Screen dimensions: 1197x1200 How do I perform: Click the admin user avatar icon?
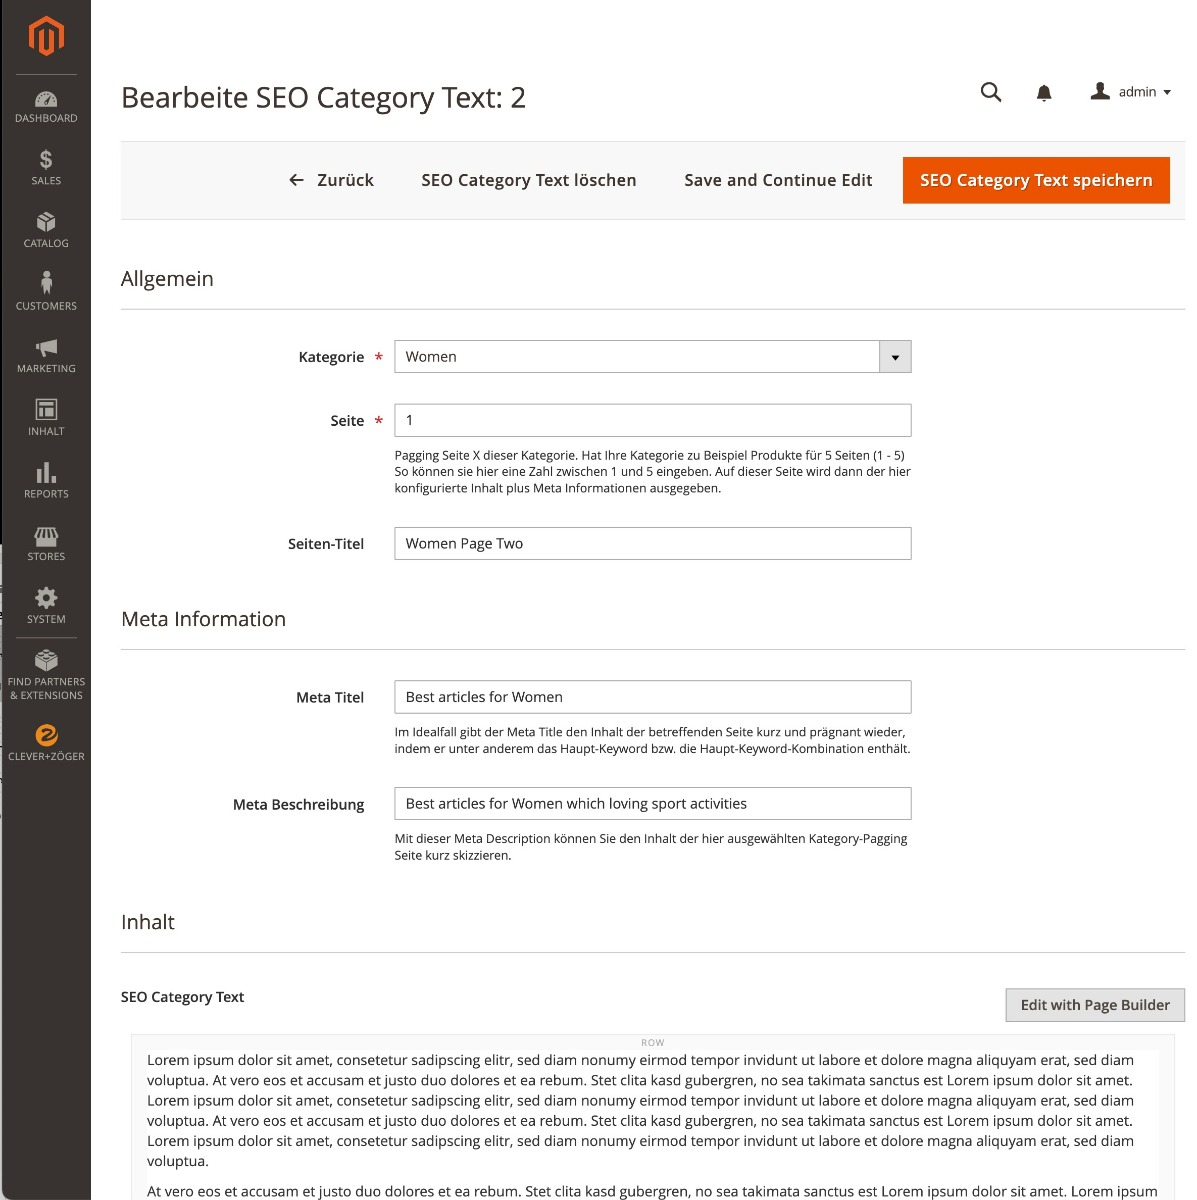coord(1100,91)
